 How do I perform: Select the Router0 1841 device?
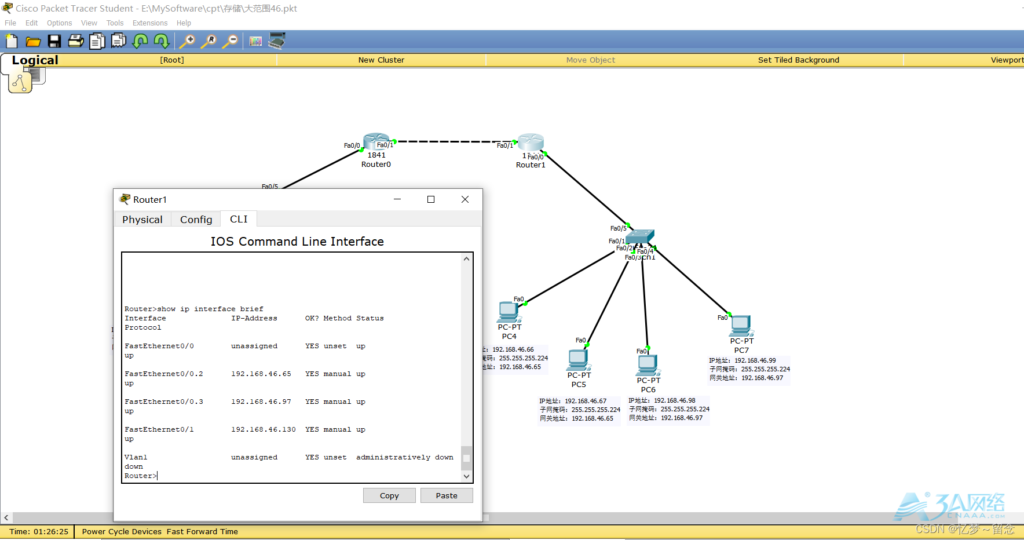point(376,144)
